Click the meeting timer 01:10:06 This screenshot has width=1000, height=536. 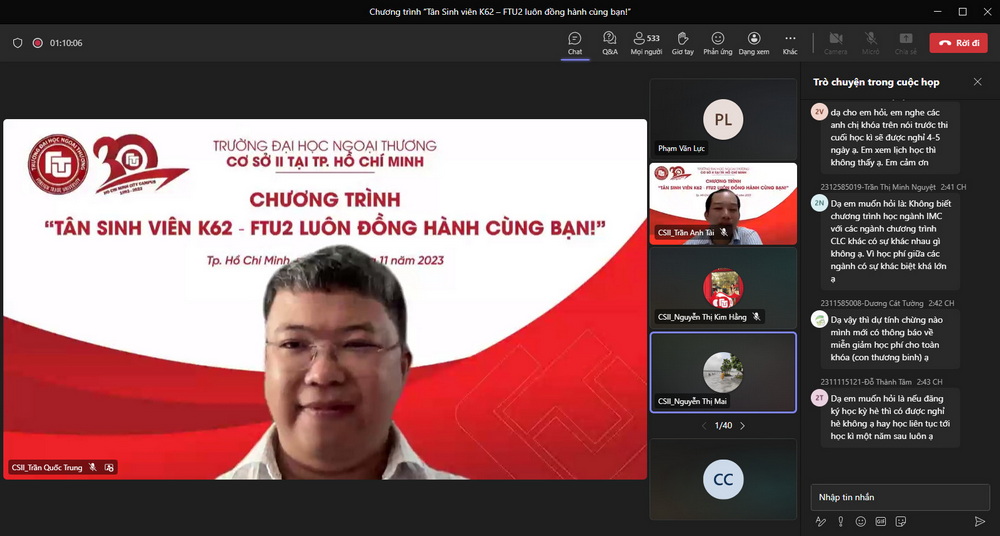coord(66,43)
